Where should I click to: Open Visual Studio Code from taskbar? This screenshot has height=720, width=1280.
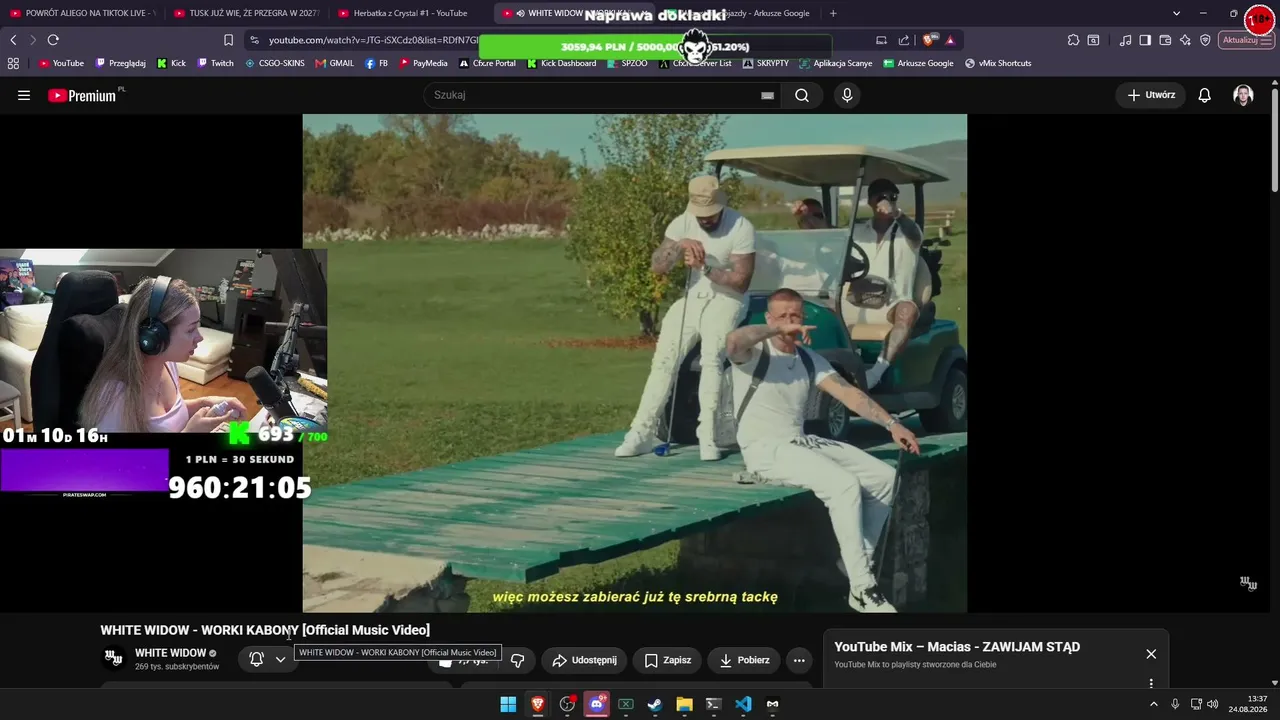click(743, 704)
